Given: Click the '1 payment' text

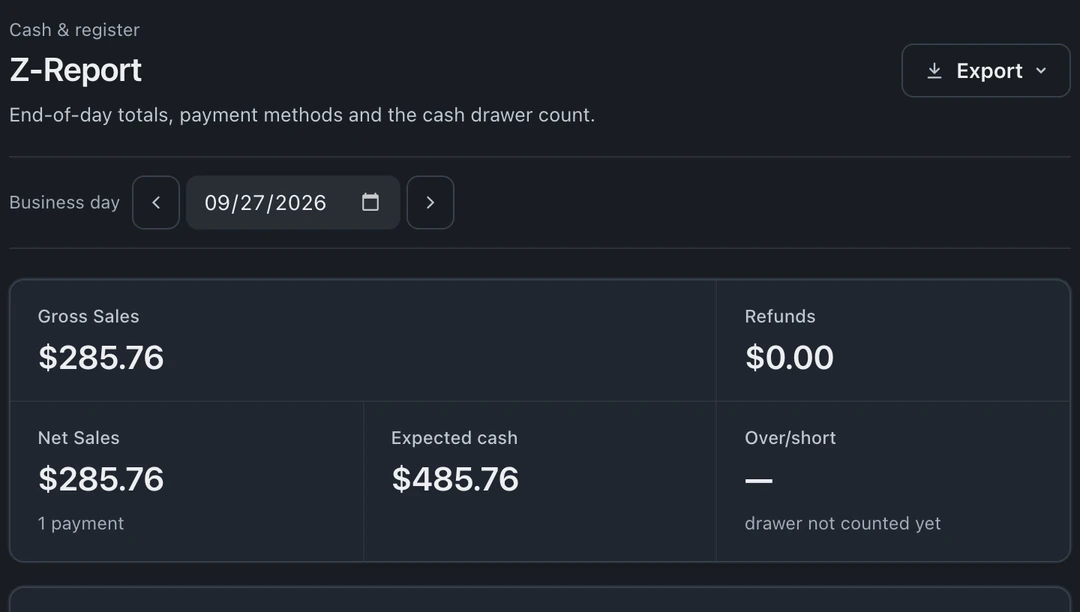Looking at the screenshot, I should coord(81,524).
